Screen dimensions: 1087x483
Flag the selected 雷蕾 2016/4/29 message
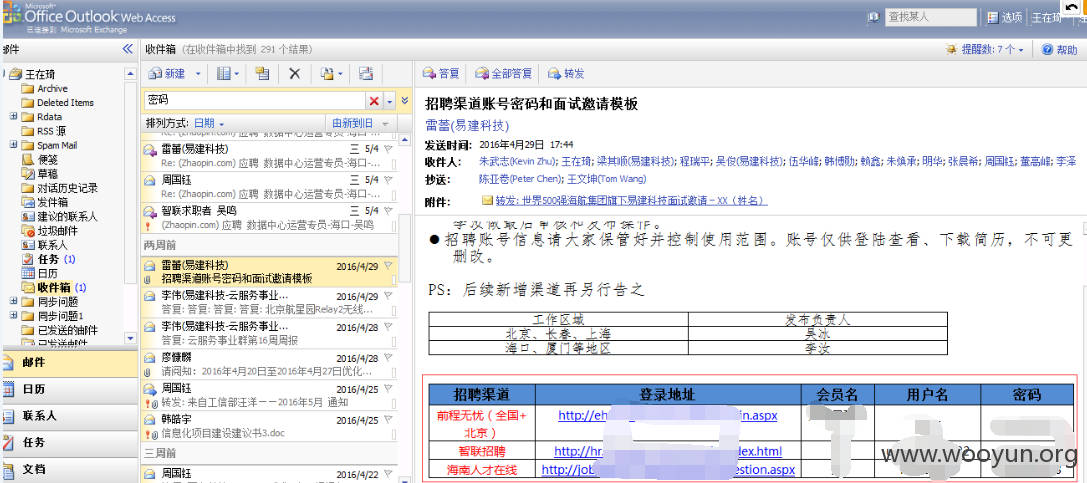click(x=388, y=265)
